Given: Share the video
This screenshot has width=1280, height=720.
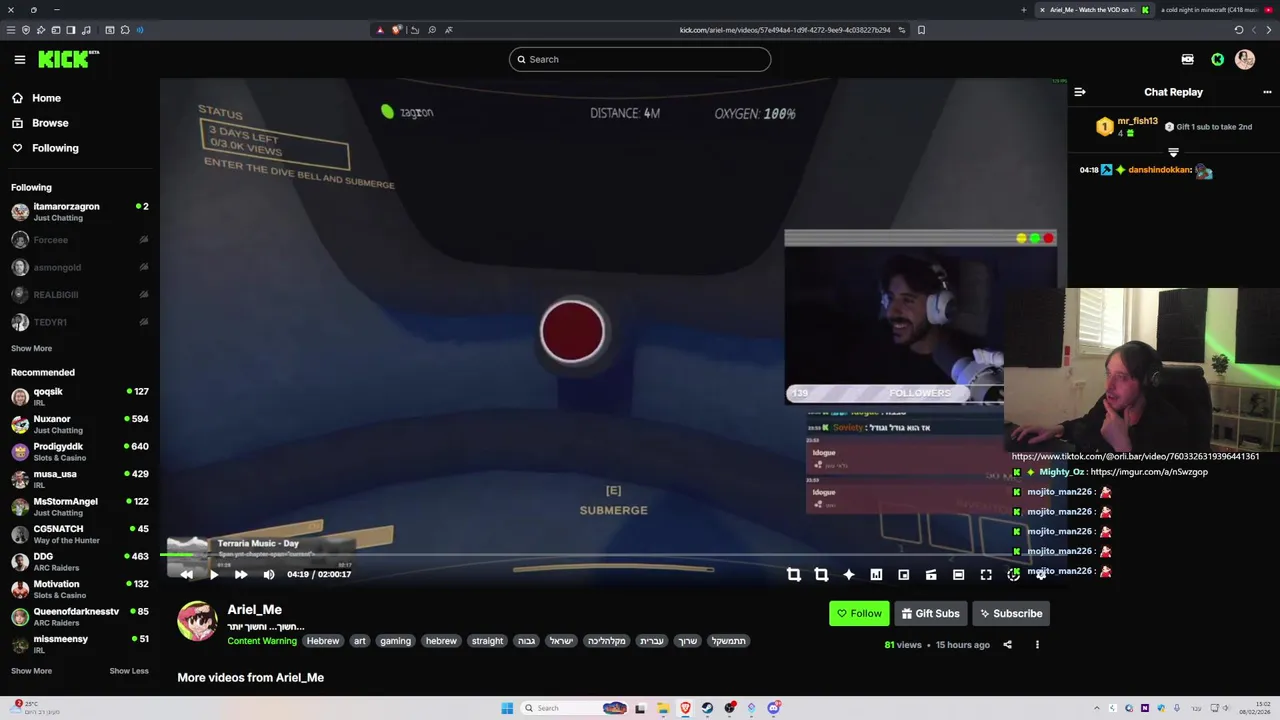Looking at the screenshot, I should (1007, 645).
